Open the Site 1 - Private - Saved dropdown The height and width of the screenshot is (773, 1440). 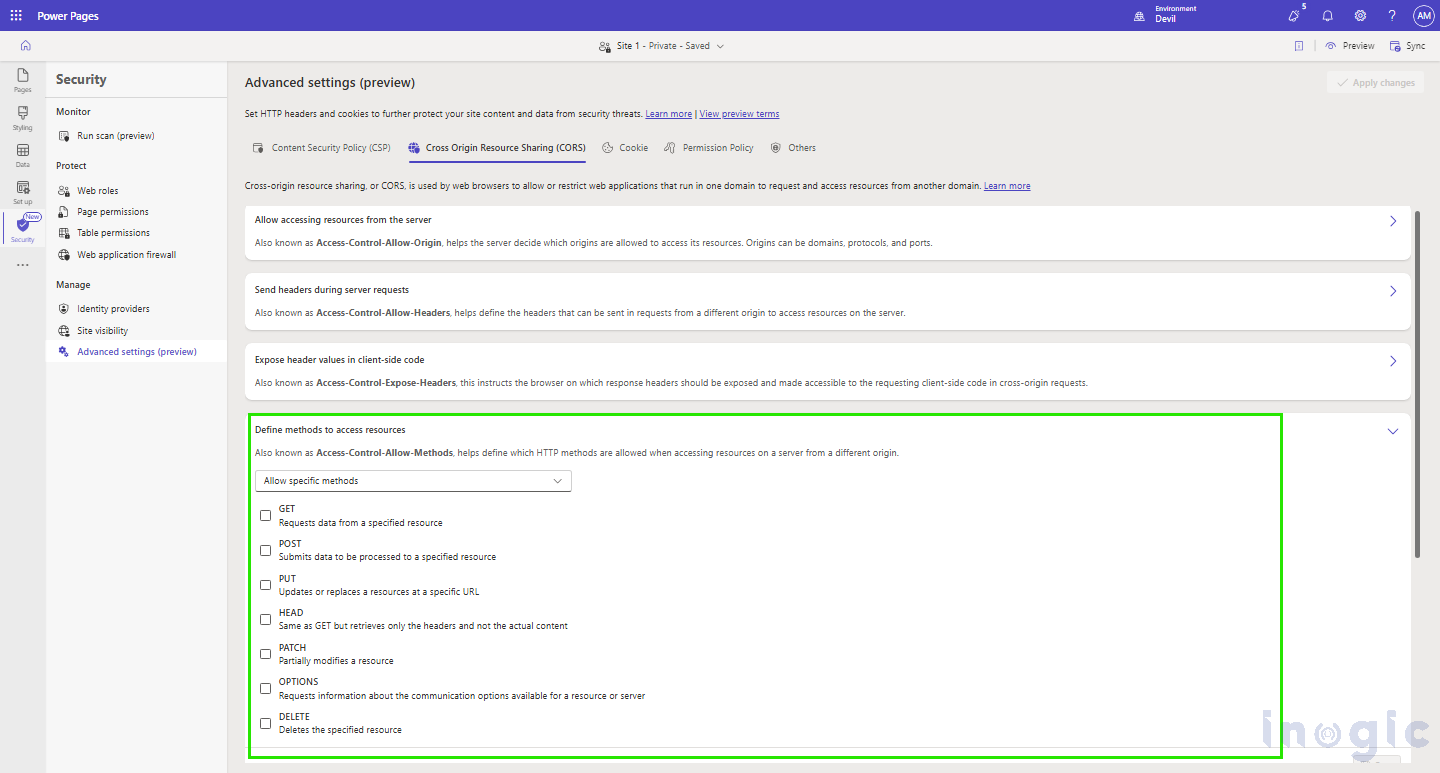click(661, 46)
